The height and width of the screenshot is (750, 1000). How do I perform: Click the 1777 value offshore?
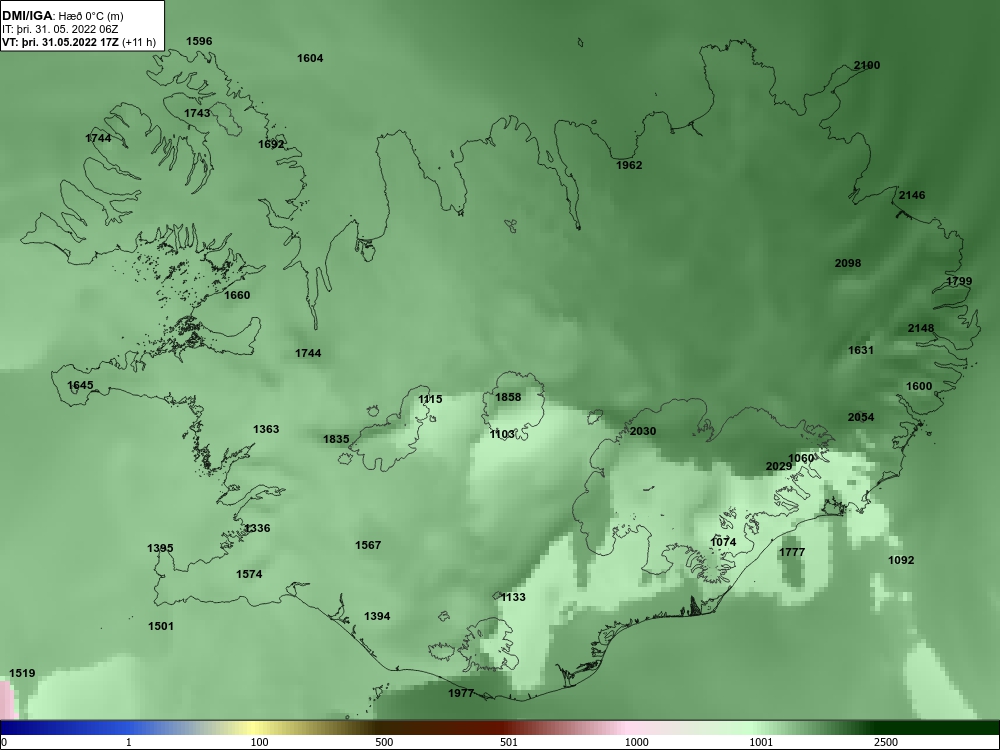[792, 552]
